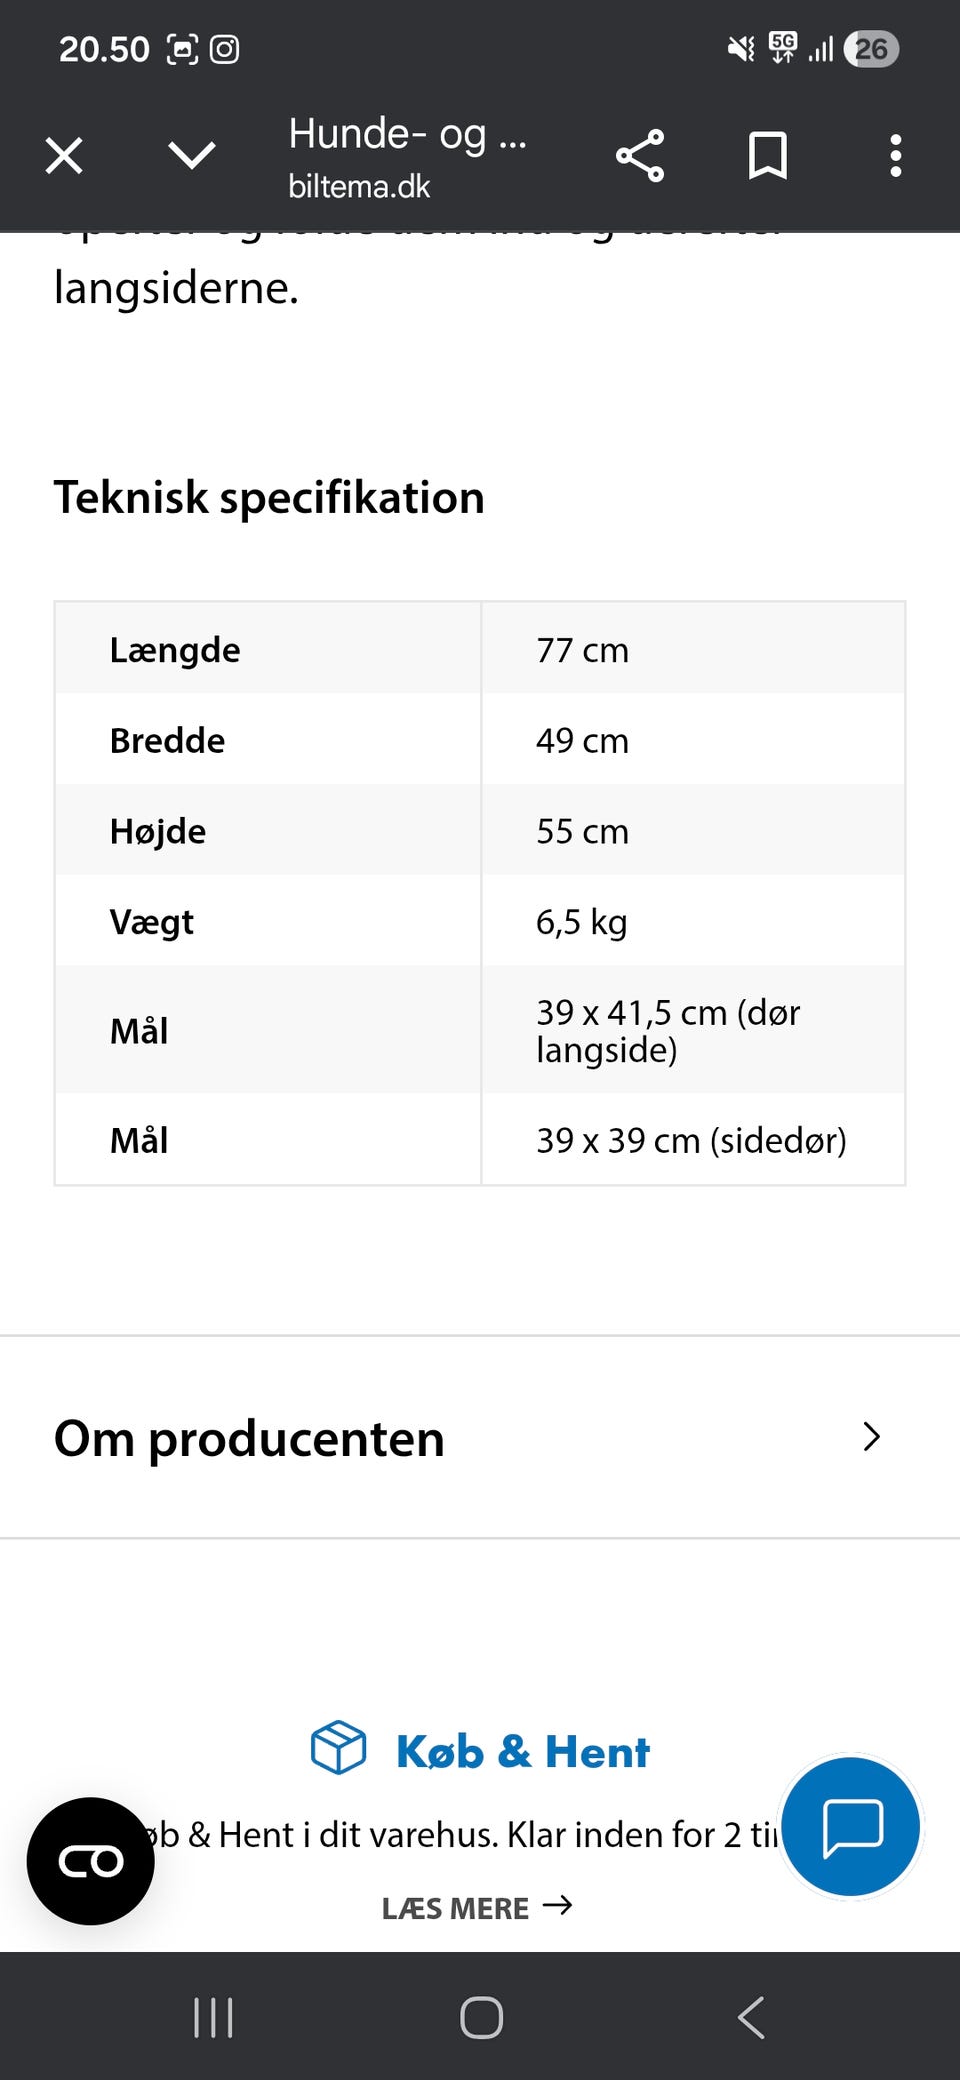The width and height of the screenshot is (960, 2080).
Task: Tap the Køb & Hent box icon
Action: [338, 1748]
